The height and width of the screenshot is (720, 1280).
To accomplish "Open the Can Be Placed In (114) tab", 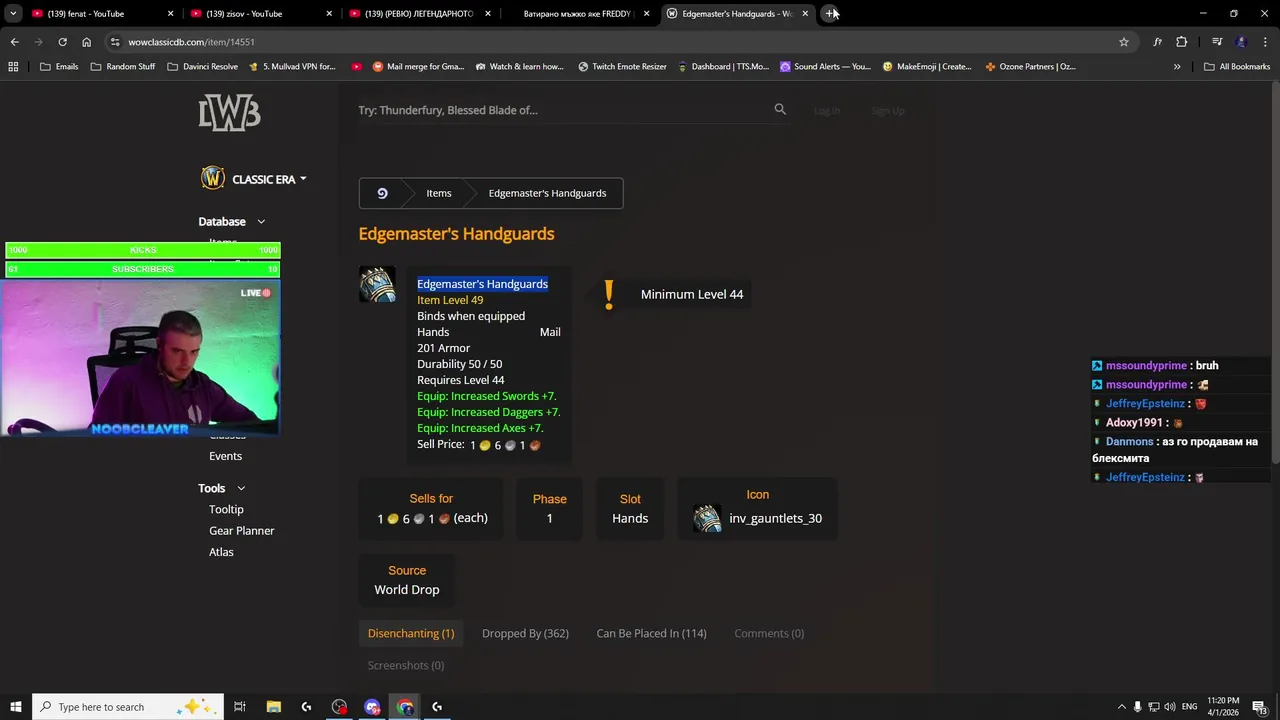I will [x=651, y=633].
